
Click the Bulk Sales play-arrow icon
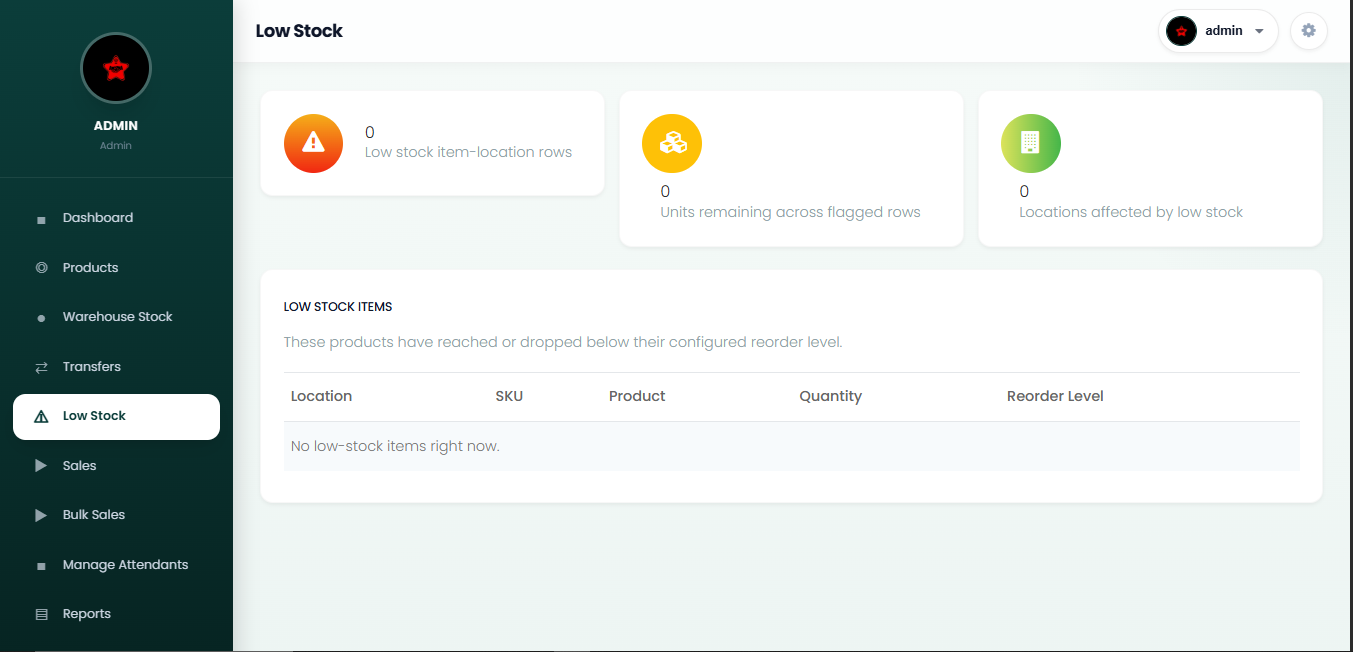pos(41,515)
